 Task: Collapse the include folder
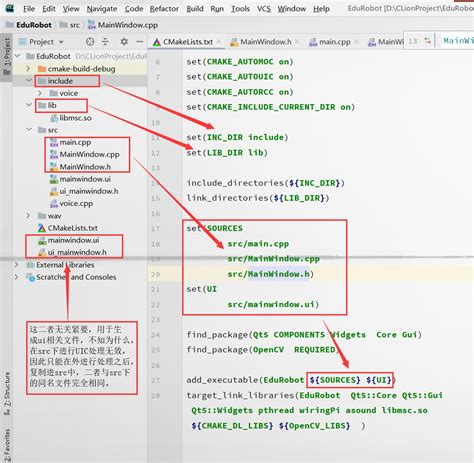[29, 80]
